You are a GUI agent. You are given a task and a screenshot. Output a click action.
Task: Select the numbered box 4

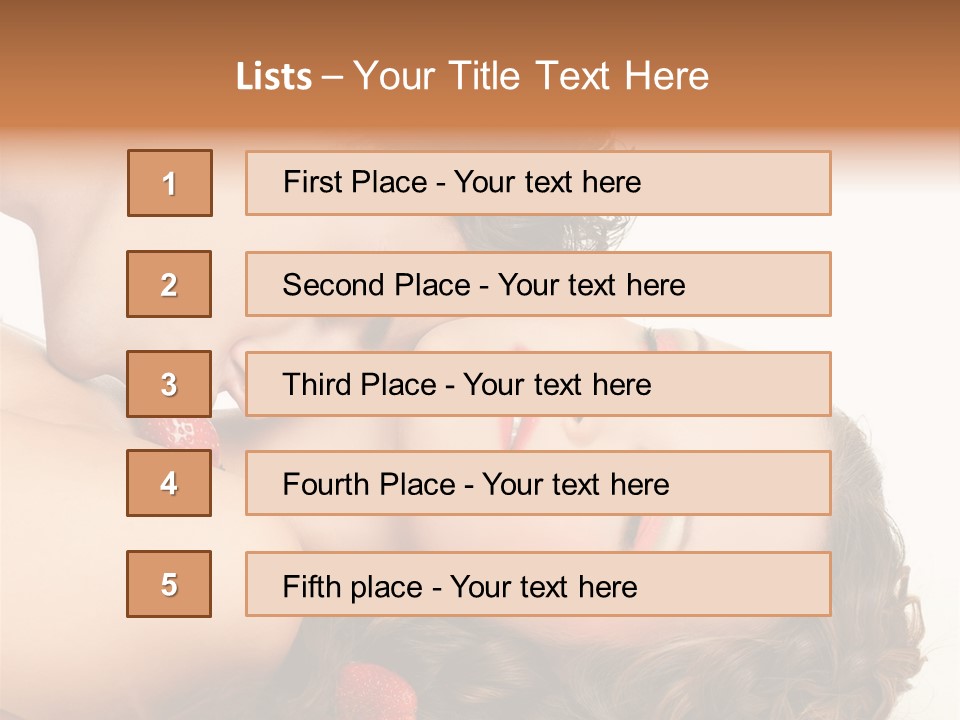click(x=169, y=484)
